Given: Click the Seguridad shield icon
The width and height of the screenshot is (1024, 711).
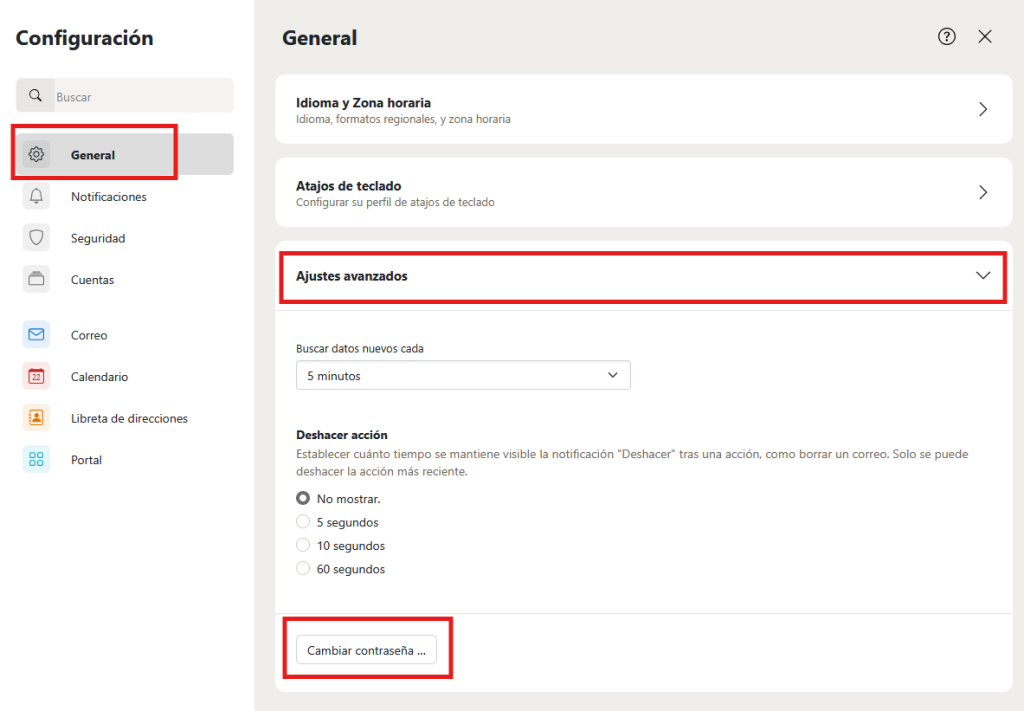Looking at the screenshot, I should click(37, 238).
